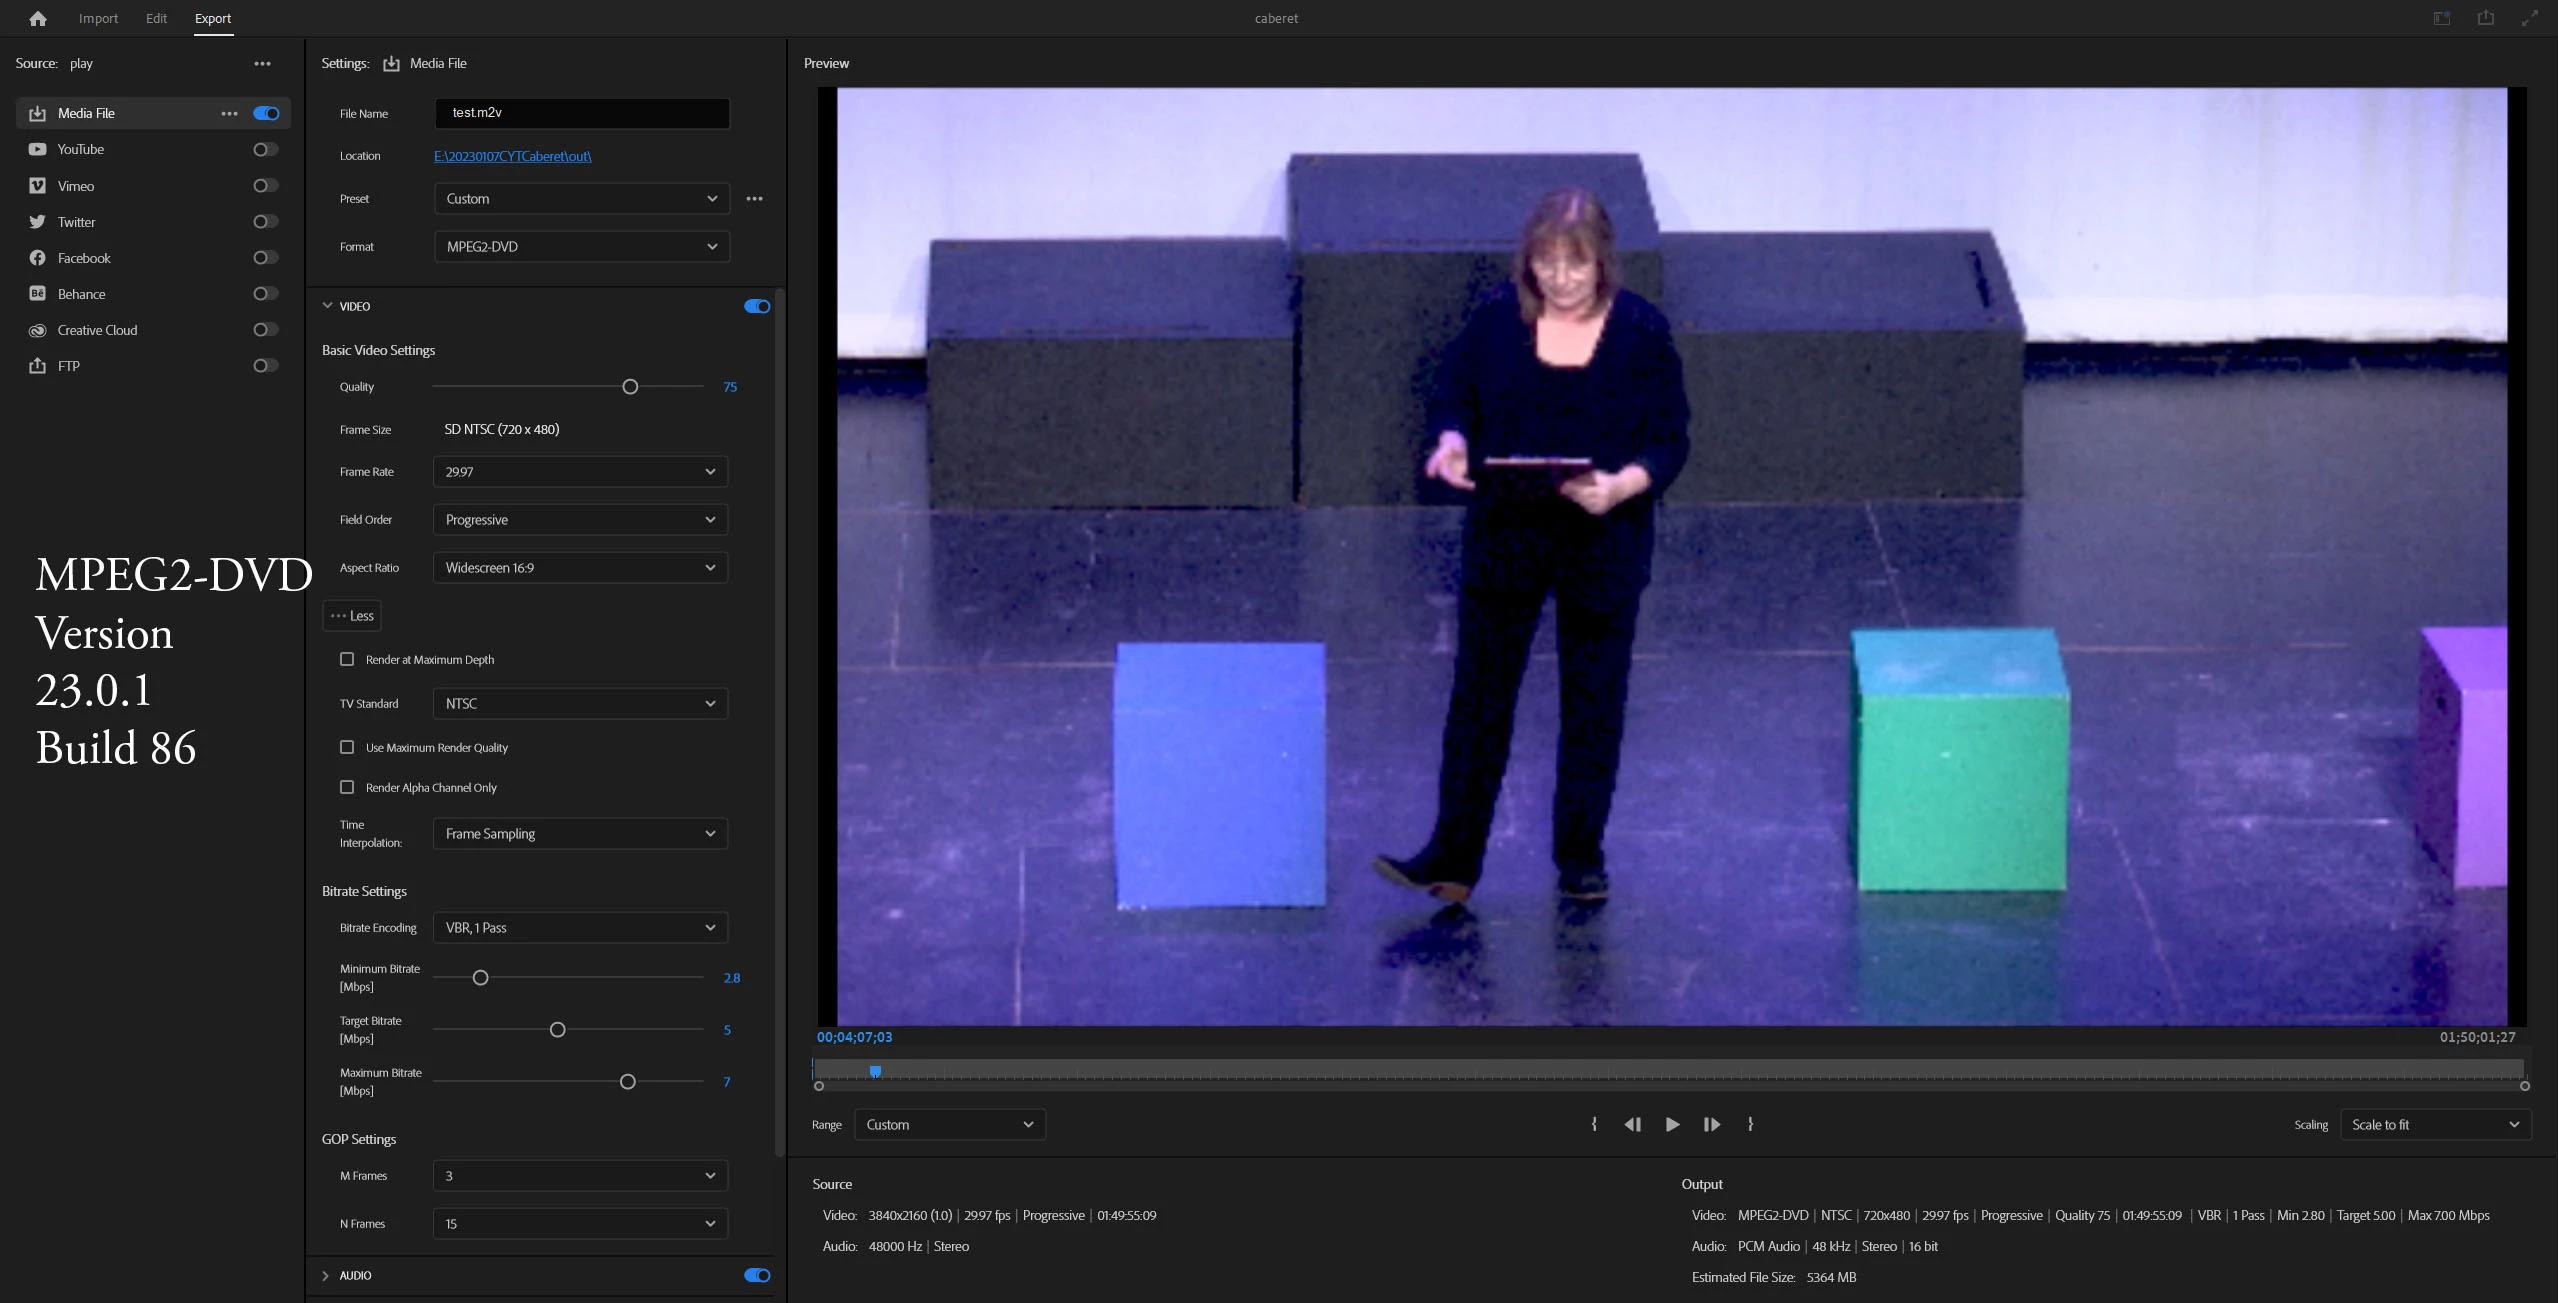Click the output location path link
Viewport: 2558px width, 1303px height.
pyautogui.click(x=512, y=156)
